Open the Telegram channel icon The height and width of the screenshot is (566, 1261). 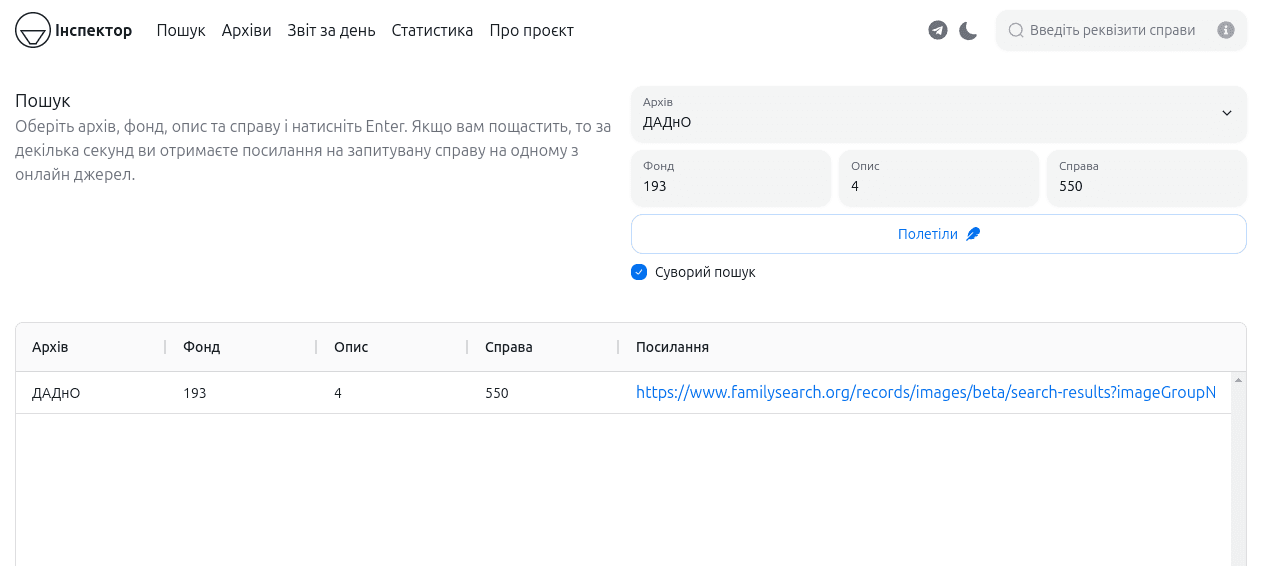click(x=938, y=31)
